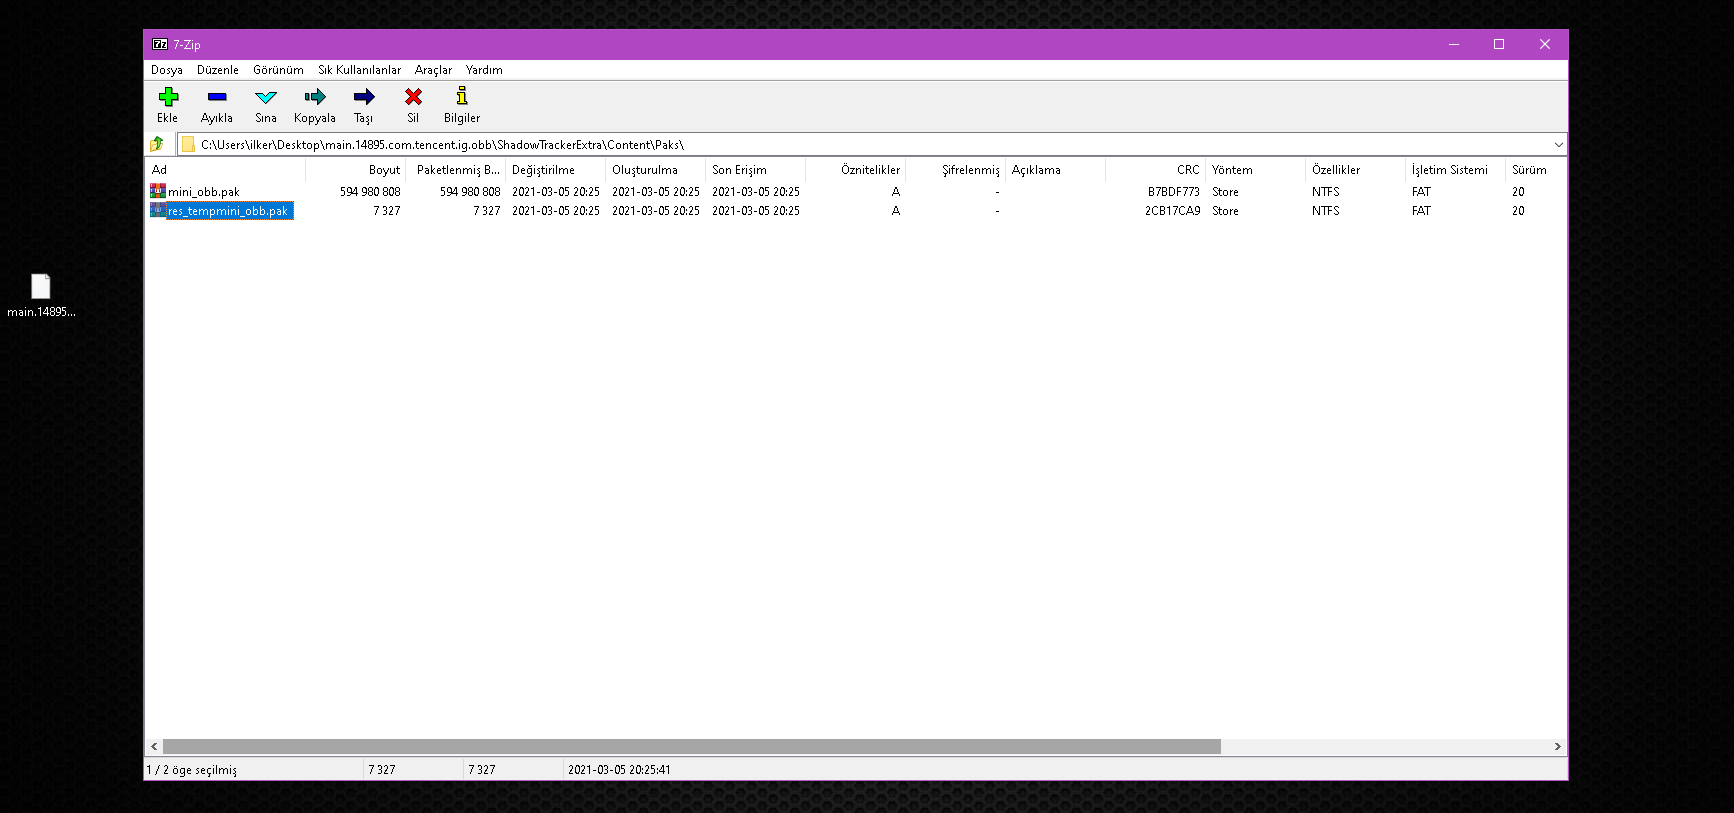Image resolution: width=1734 pixels, height=813 pixels.
Task: Open the Düzenle menu
Action: (x=218, y=70)
